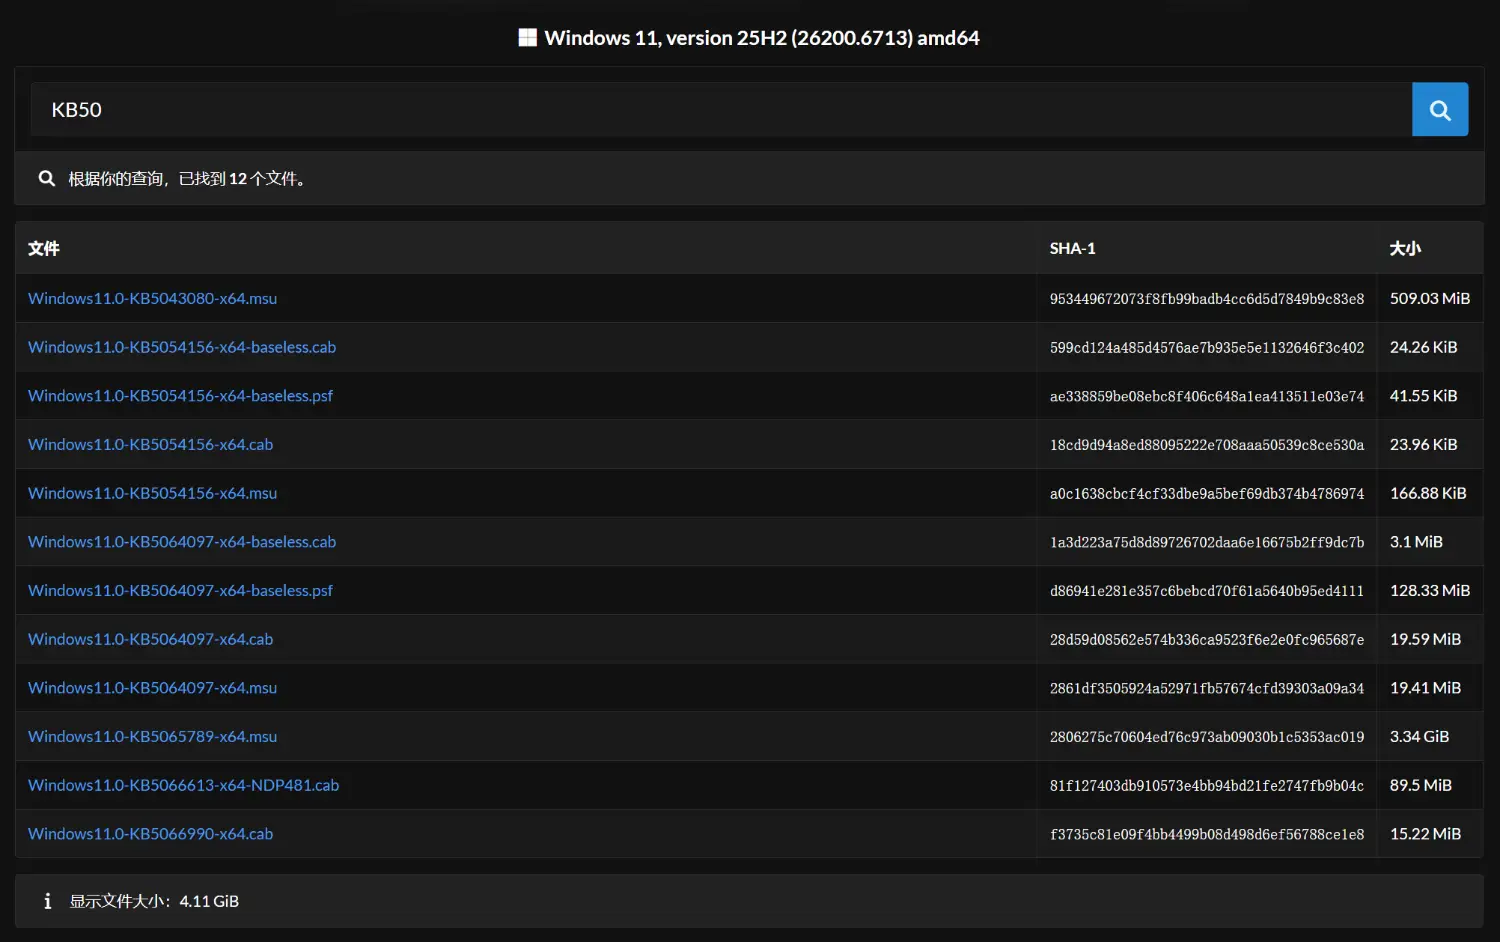Click the blue search magnifier button
Image resolution: width=1500 pixels, height=942 pixels.
pos(1440,109)
